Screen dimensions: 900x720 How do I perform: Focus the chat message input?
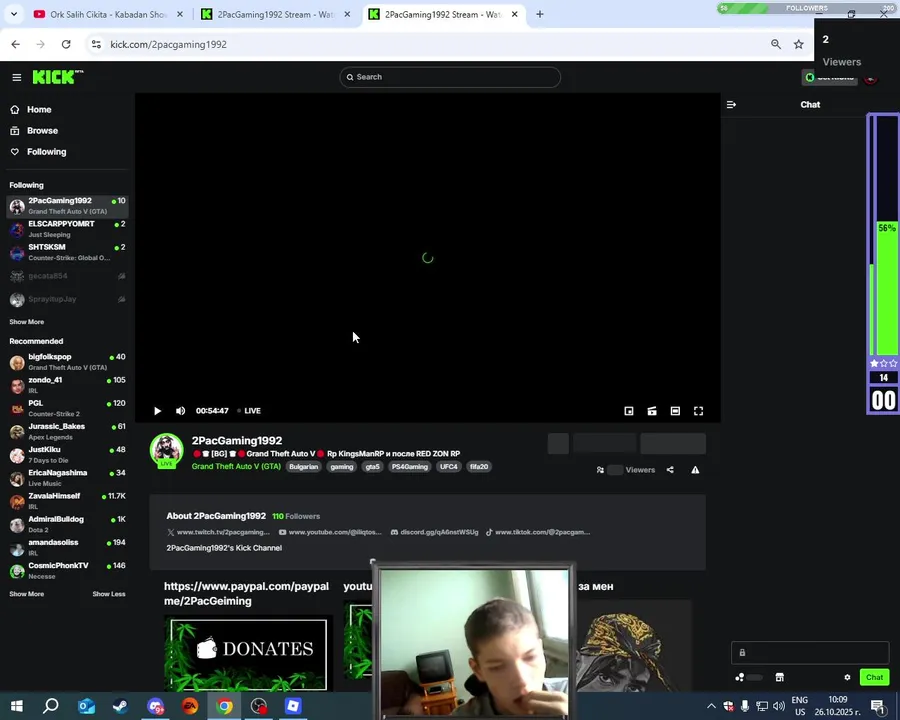(810, 652)
